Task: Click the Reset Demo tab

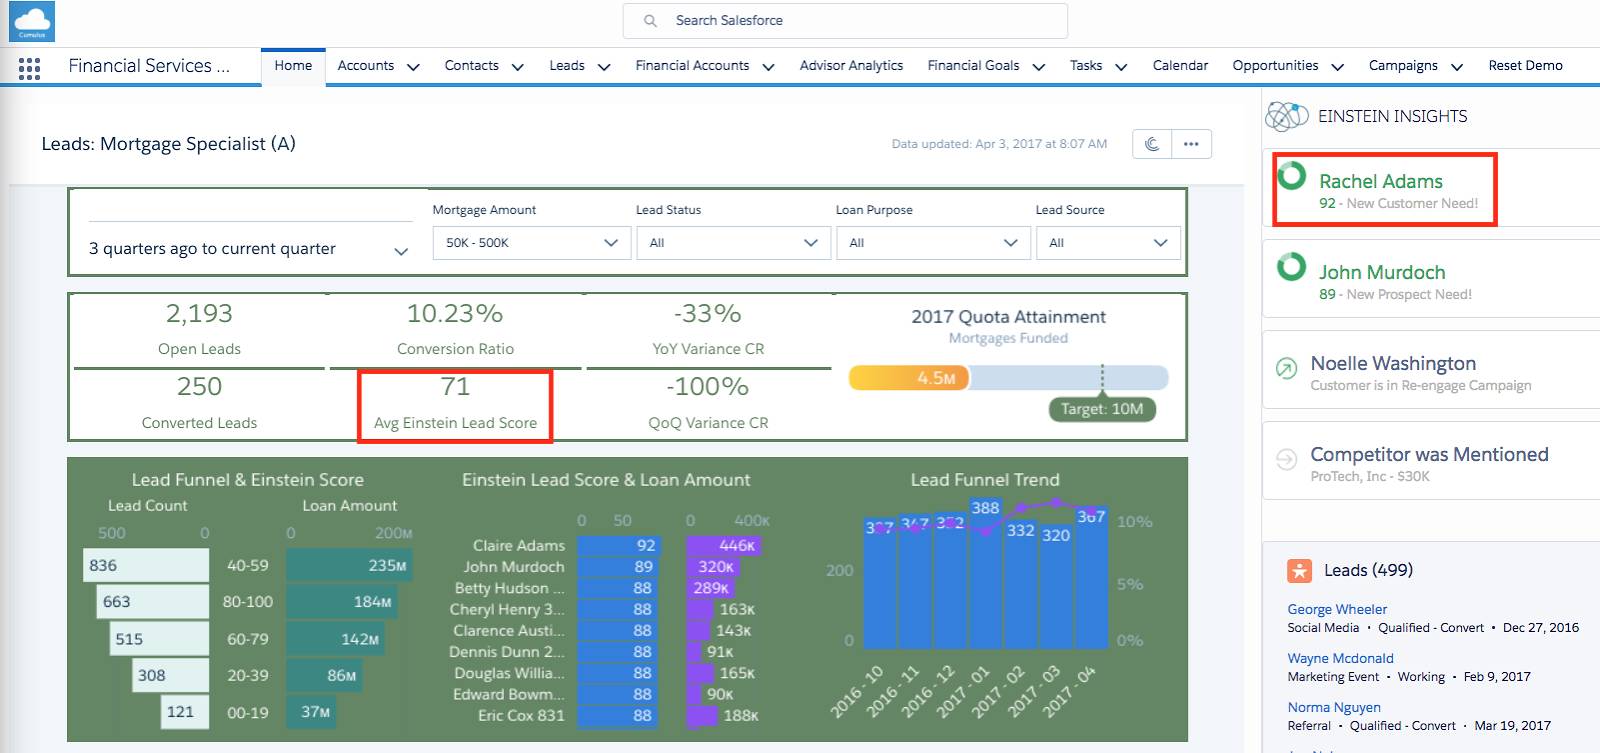Action: pyautogui.click(x=1525, y=66)
